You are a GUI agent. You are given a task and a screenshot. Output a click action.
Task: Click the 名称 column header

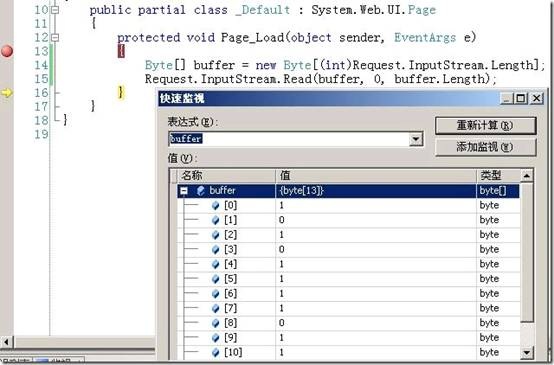(226, 176)
